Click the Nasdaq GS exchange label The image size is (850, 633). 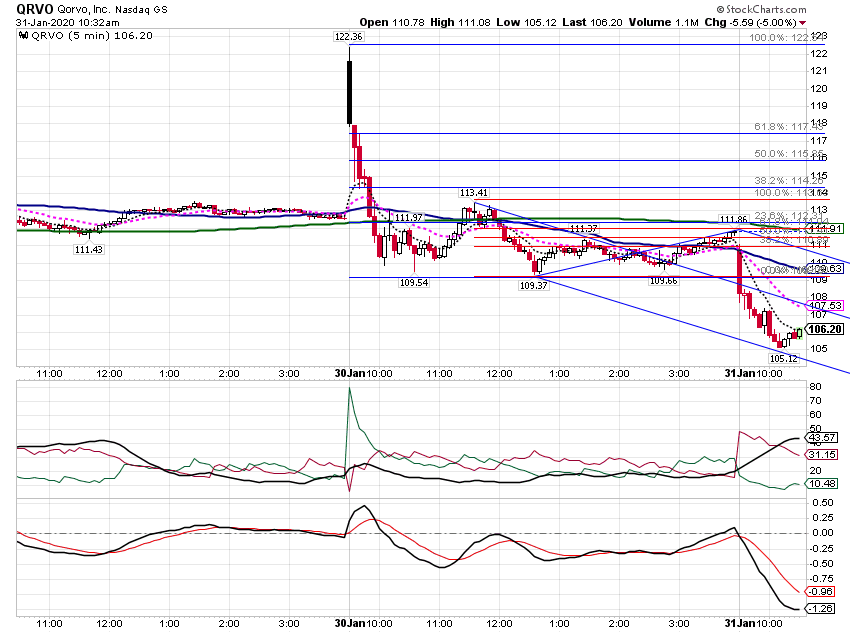(141, 10)
